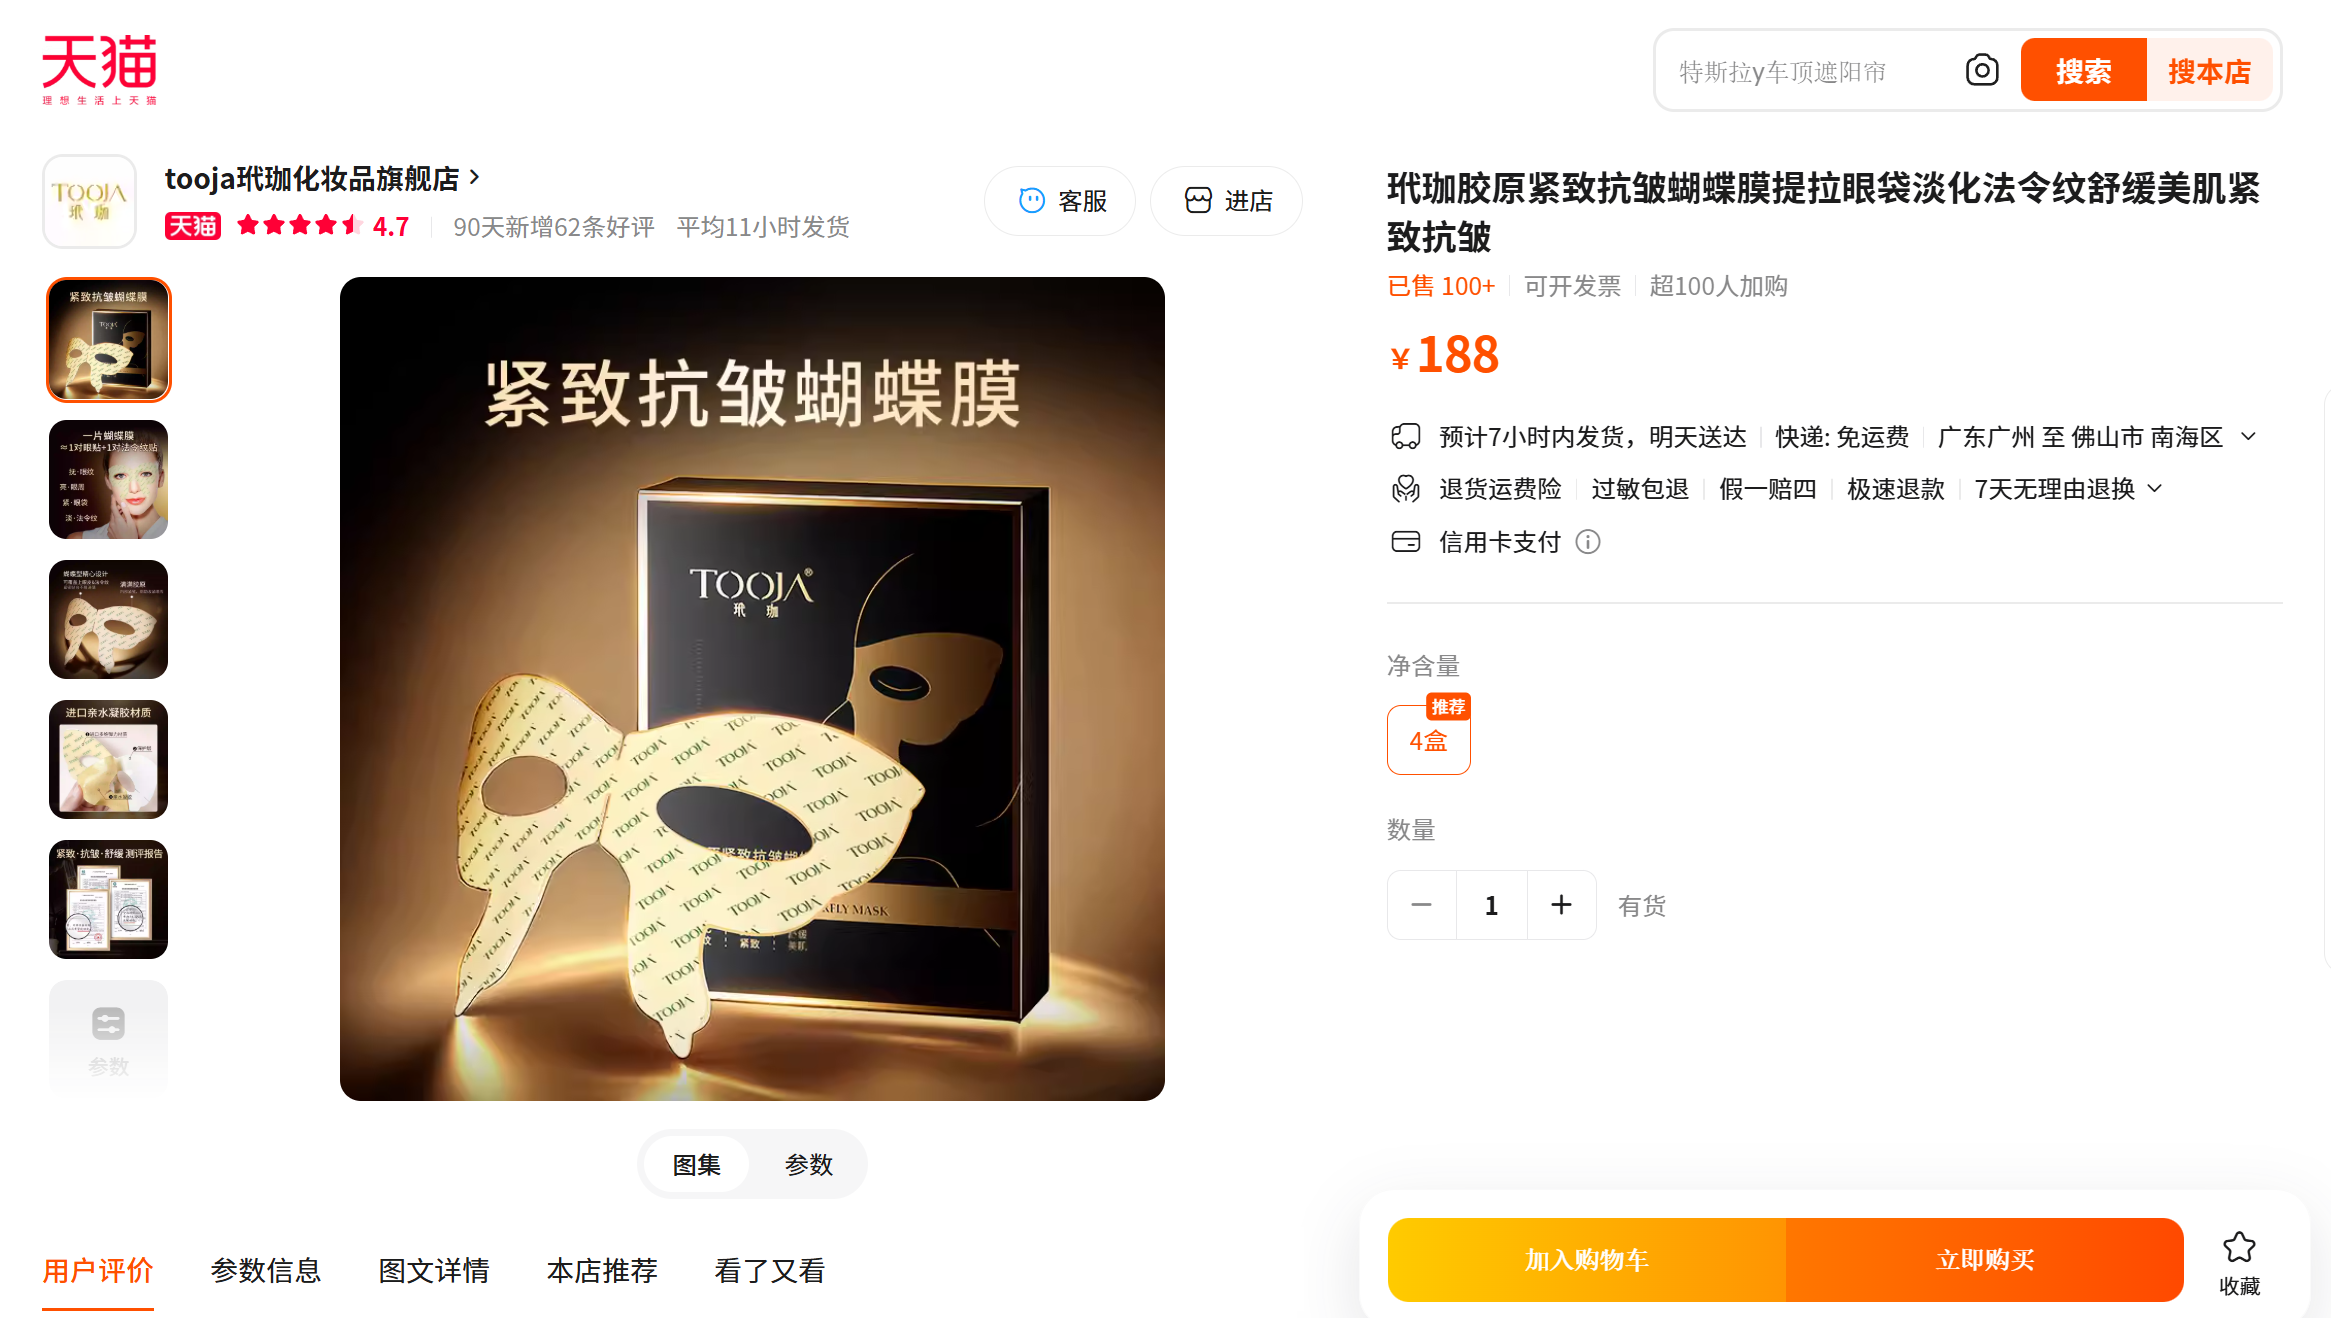The height and width of the screenshot is (1318, 2331).
Task: Click the credit card payment info icon
Action: [1587, 542]
